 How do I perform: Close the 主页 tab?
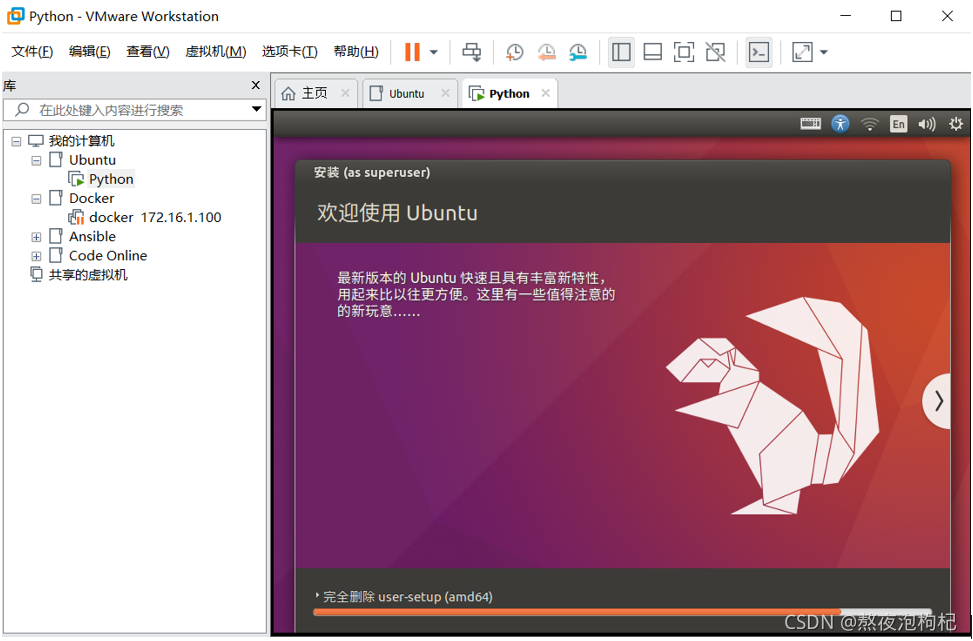pyautogui.click(x=346, y=93)
